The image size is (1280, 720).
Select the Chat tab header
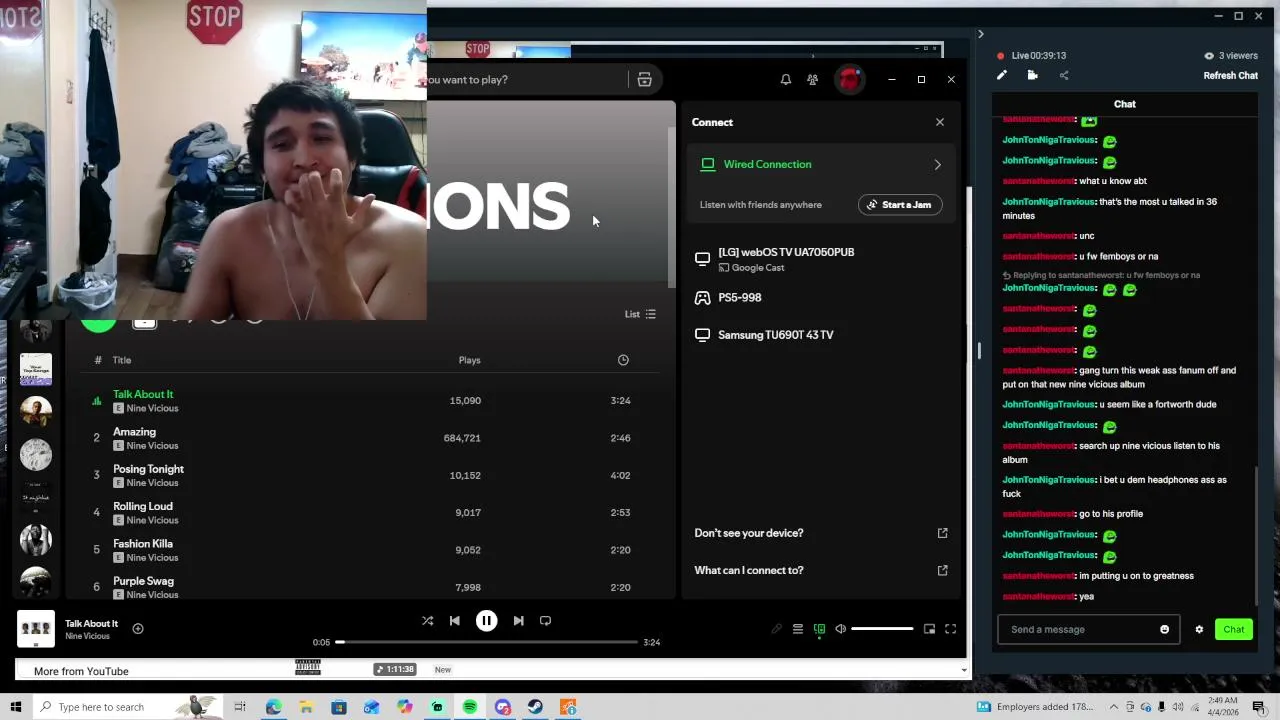1125,104
